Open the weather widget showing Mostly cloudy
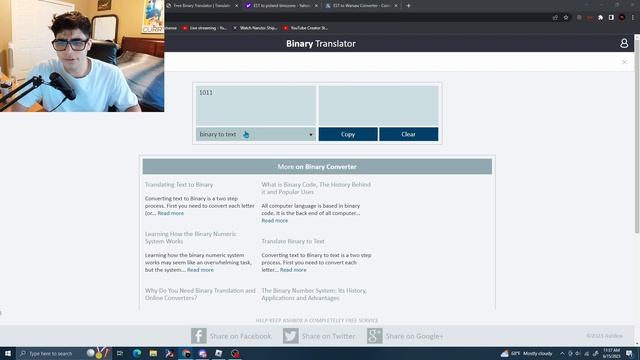Image resolution: width=640 pixels, height=360 pixels. (x=527, y=353)
